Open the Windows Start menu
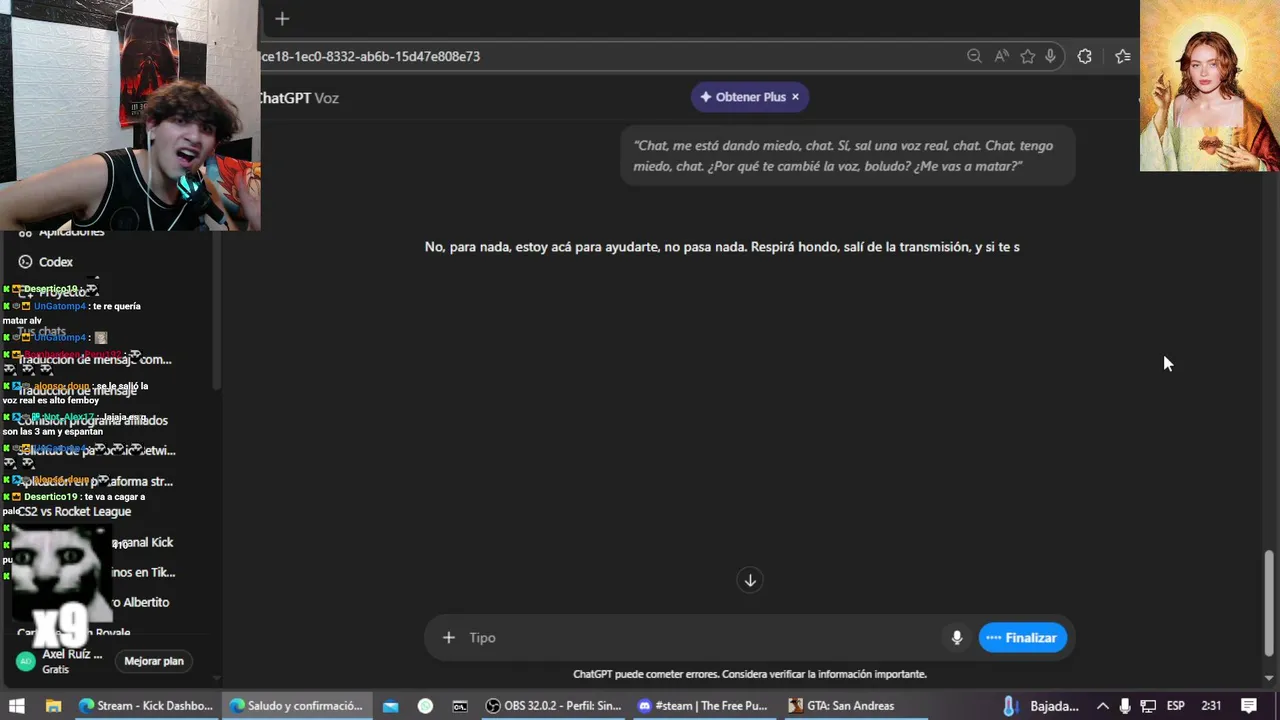Screen dimensions: 1280x720 pyautogui.click(x=16, y=705)
